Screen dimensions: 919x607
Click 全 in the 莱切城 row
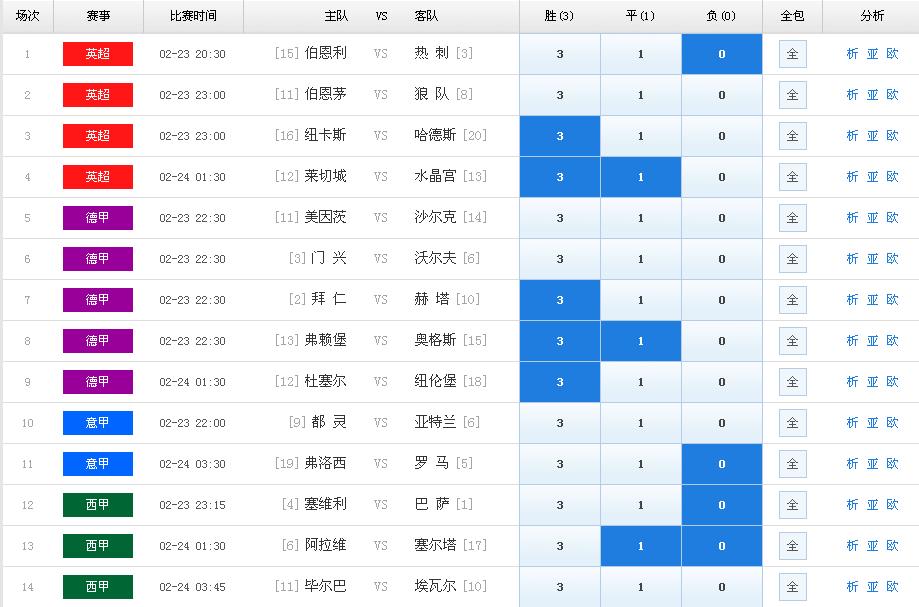pyautogui.click(x=792, y=177)
